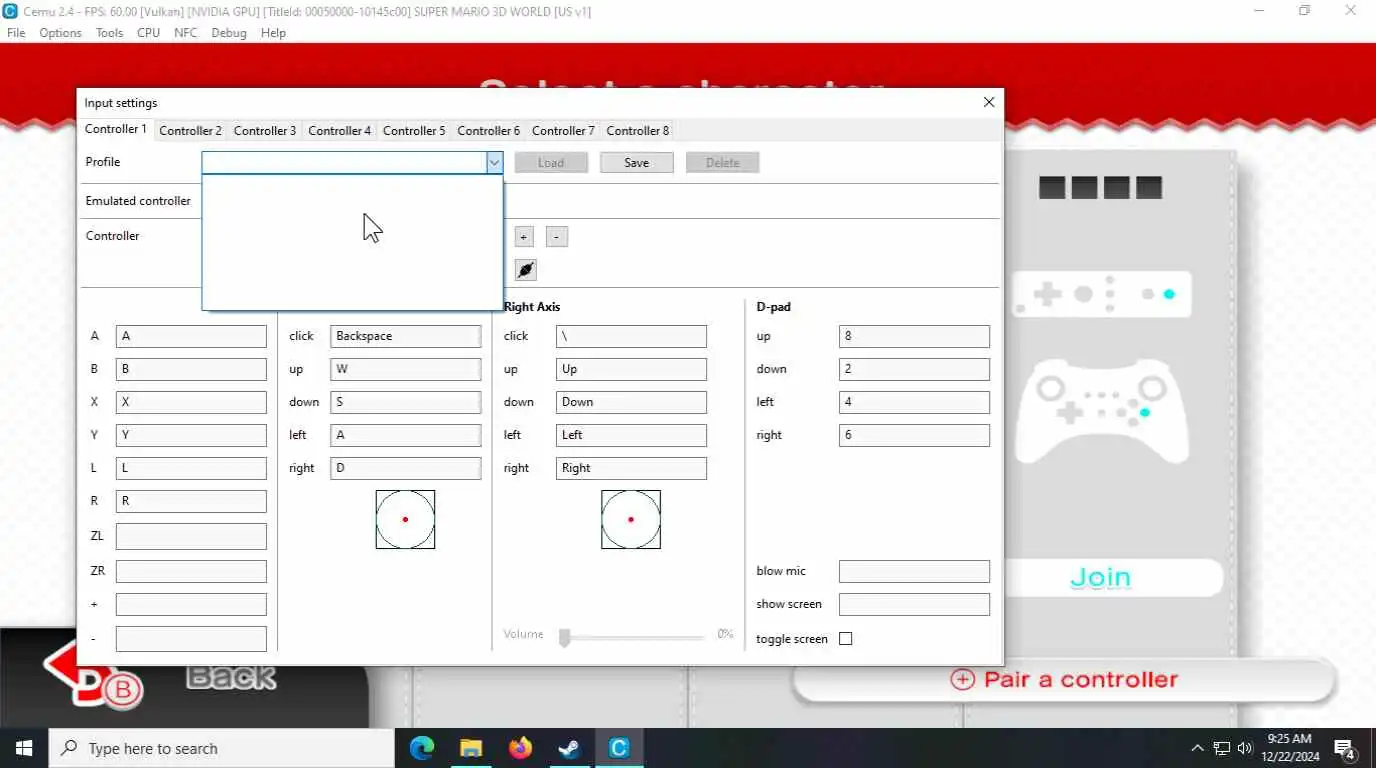
Task: Click the minus remove controller button
Action: pyautogui.click(x=557, y=237)
